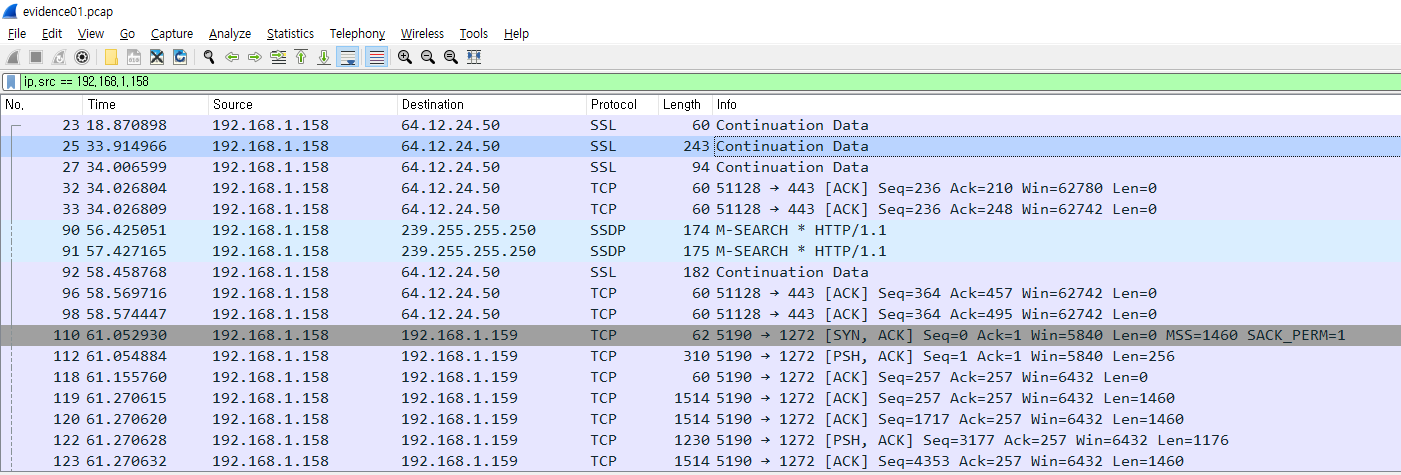Open the Tools menu
Image resolution: width=1401 pixels, height=475 pixels.
474,34
